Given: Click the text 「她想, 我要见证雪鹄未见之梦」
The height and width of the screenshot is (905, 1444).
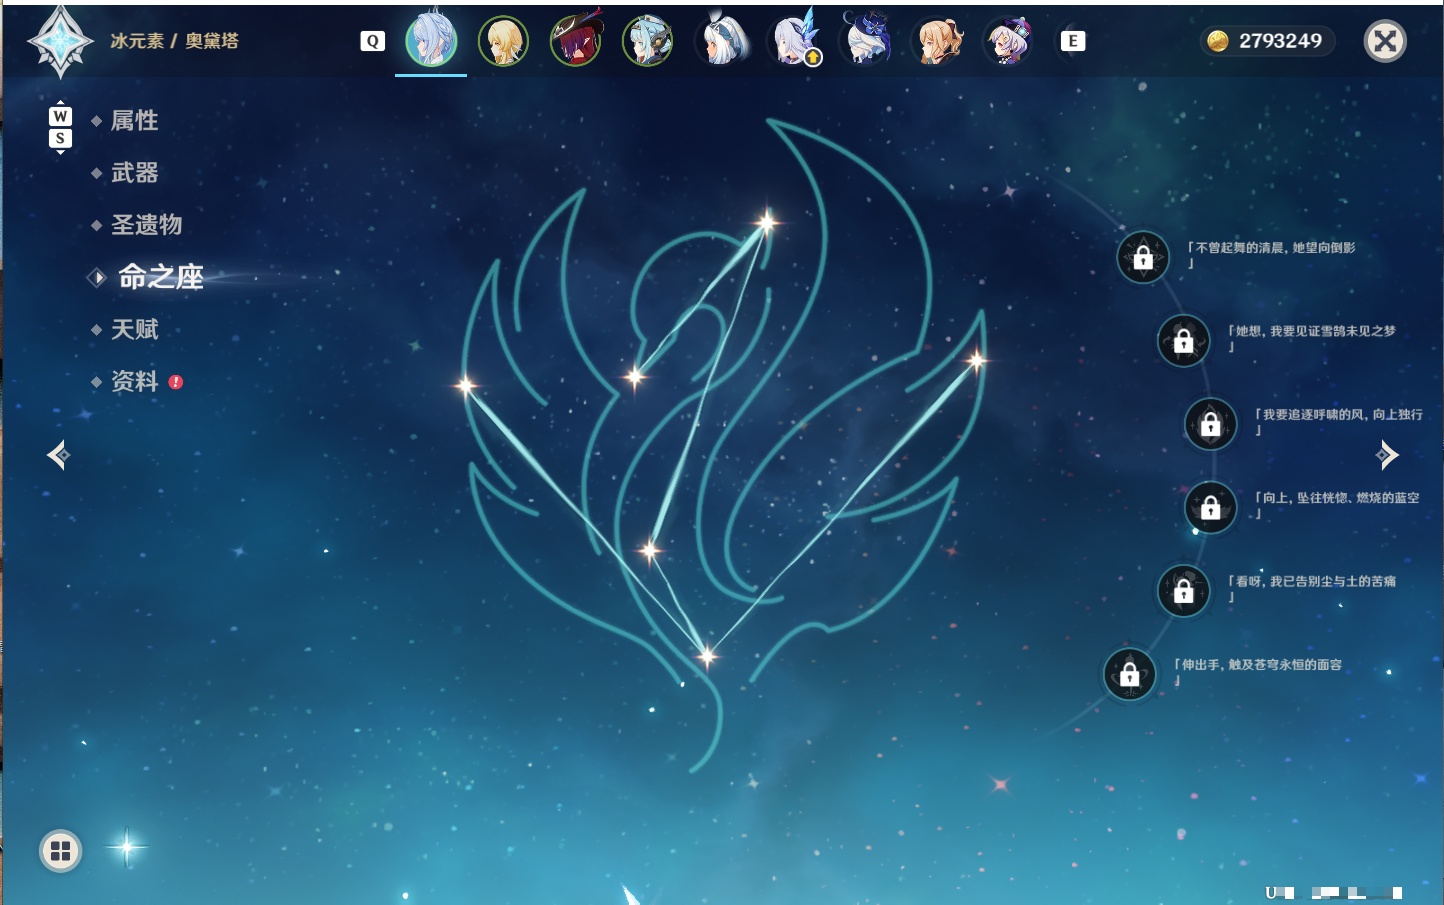Looking at the screenshot, I should (x=1312, y=338).
